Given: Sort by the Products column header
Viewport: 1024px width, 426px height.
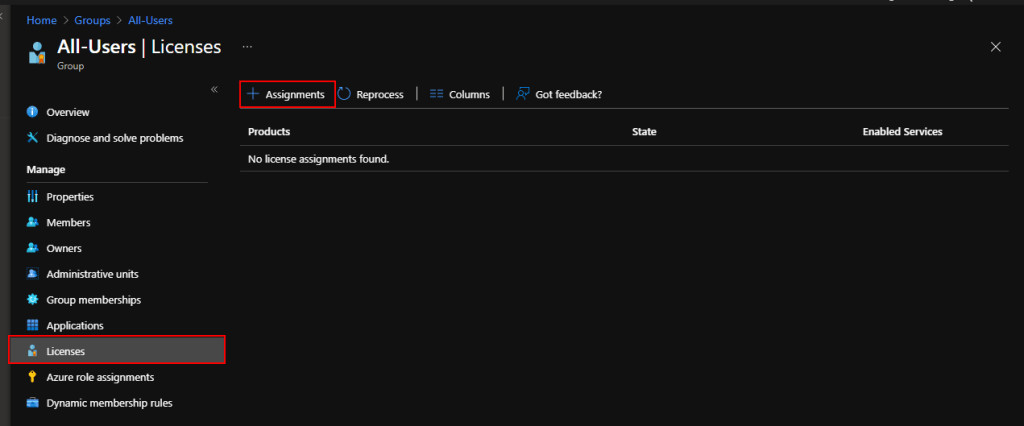Looking at the screenshot, I should [x=269, y=132].
